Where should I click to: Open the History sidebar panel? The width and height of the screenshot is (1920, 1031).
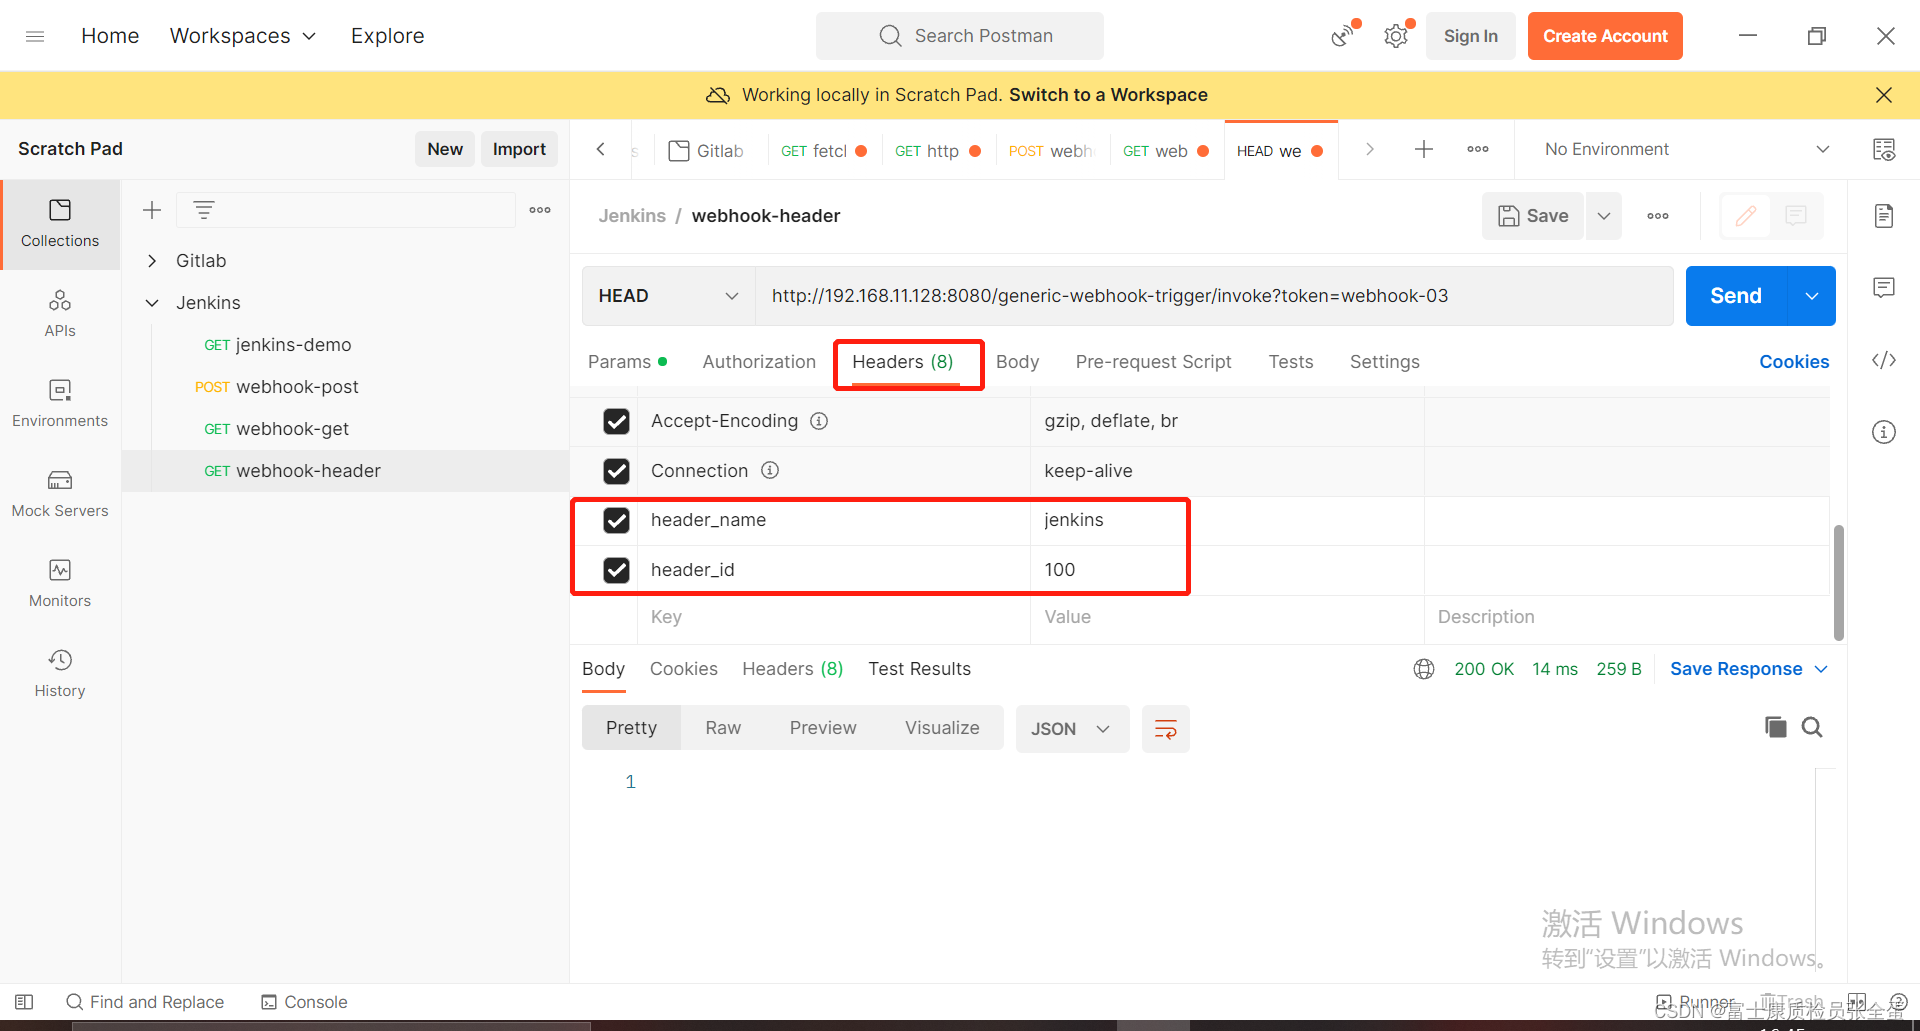60,674
